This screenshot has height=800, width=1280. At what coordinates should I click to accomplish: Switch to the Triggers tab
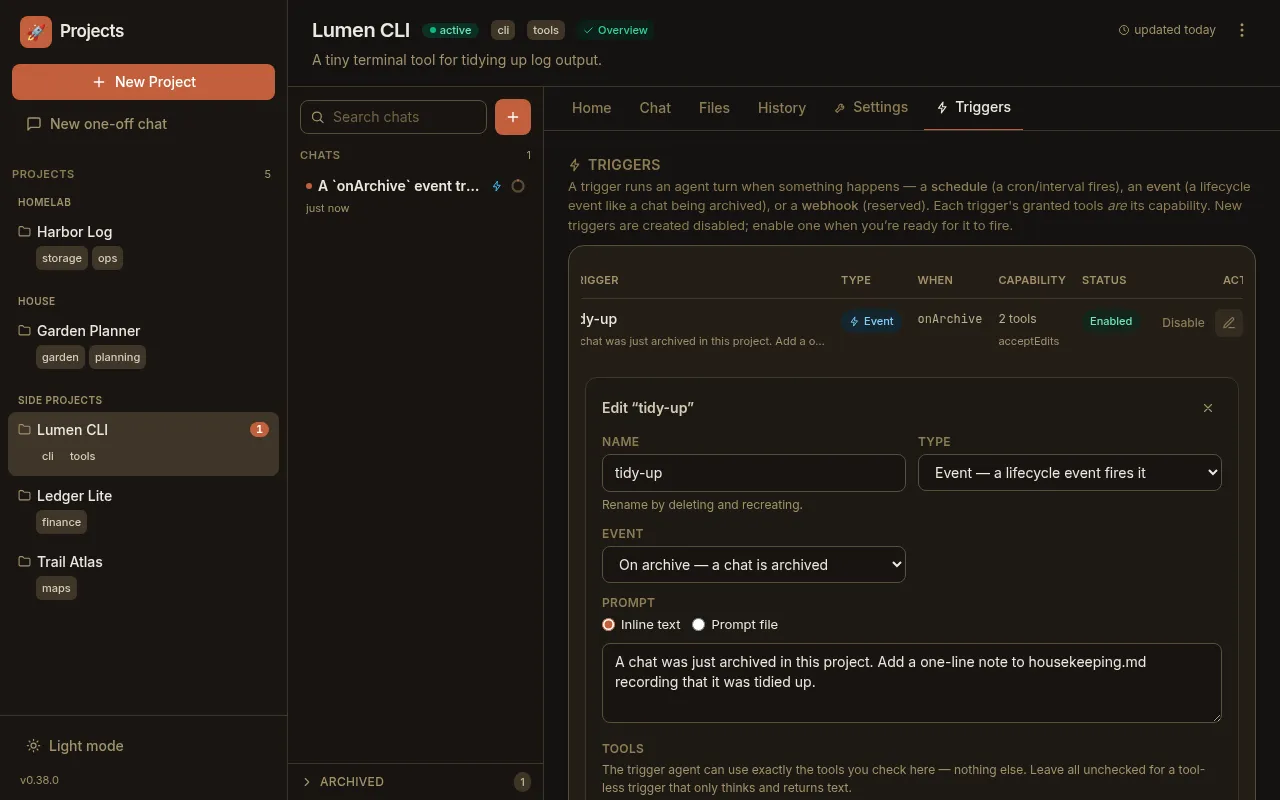[973, 107]
